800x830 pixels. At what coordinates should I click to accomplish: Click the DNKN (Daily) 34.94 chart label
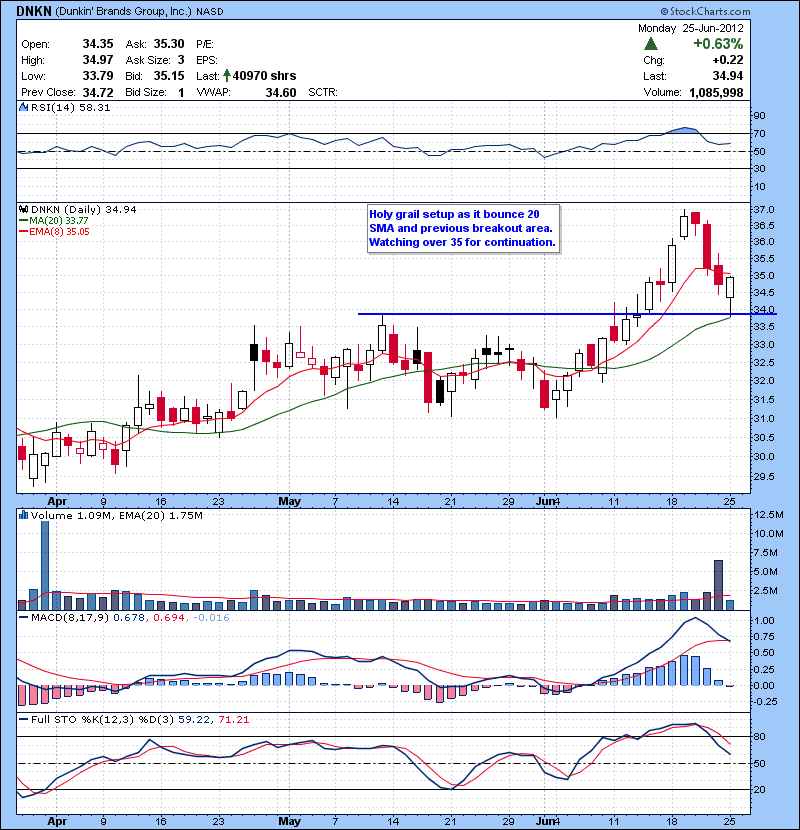[x=84, y=210]
